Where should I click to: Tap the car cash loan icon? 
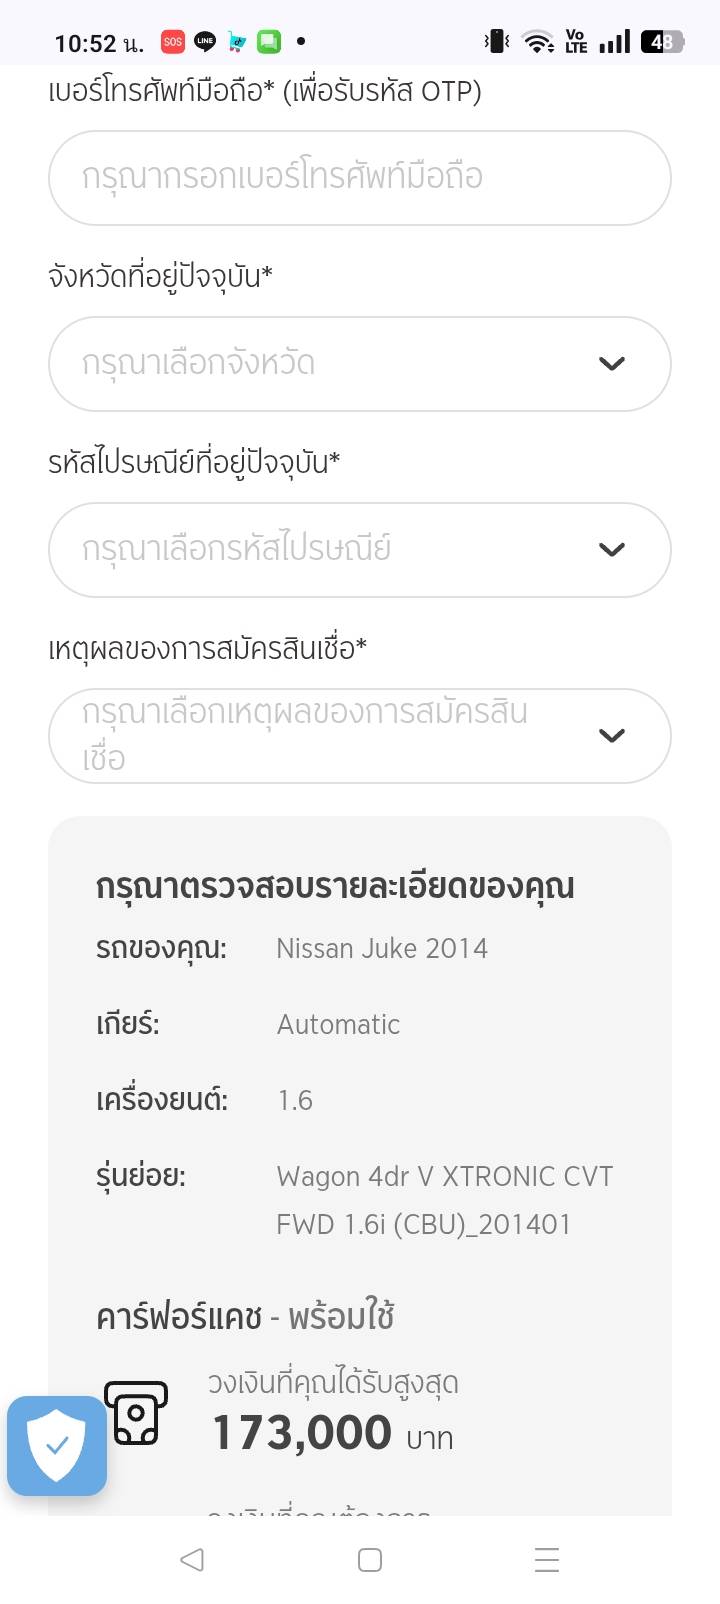tap(136, 1413)
